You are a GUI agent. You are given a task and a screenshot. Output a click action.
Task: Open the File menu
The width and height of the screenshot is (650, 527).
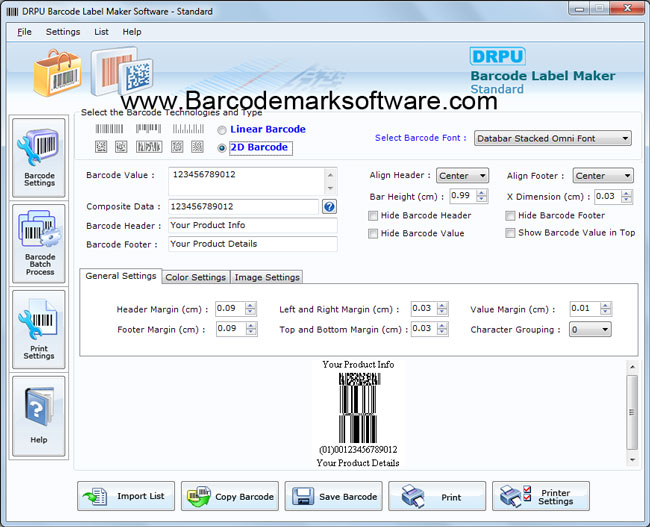pyautogui.click(x=24, y=32)
